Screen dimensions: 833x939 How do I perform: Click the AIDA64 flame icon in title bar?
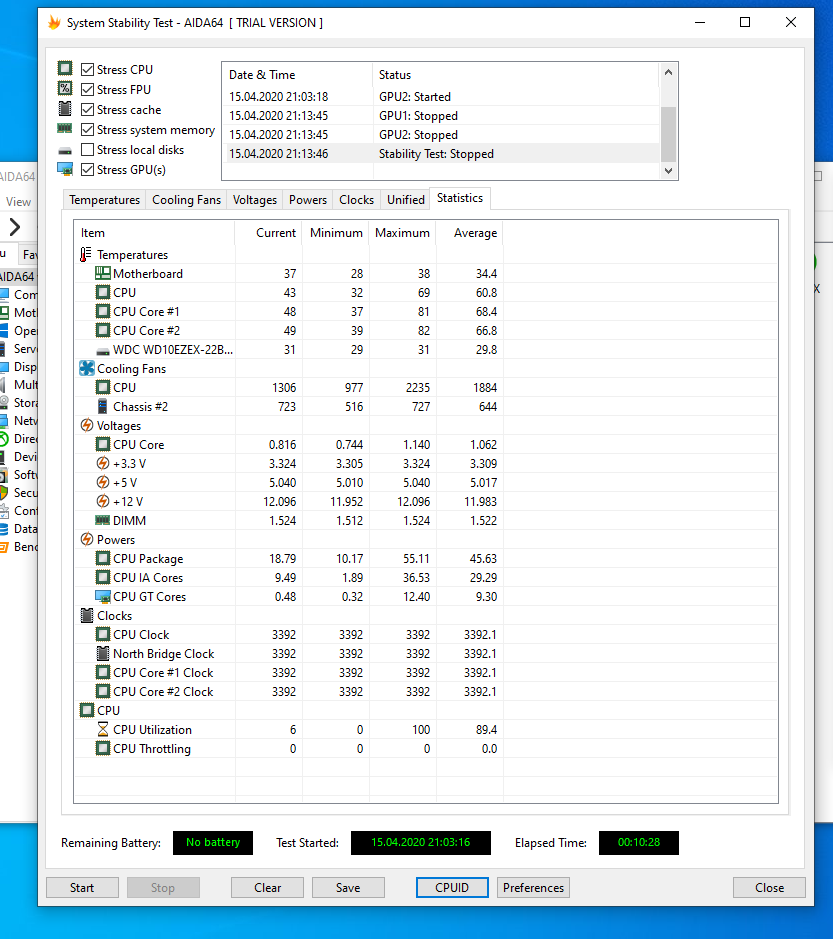54,23
